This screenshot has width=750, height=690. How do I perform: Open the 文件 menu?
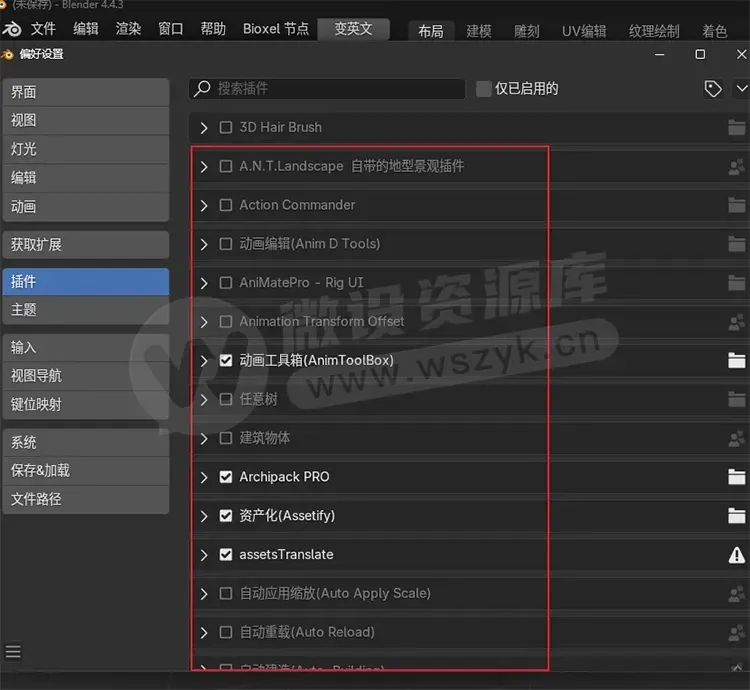(43, 29)
